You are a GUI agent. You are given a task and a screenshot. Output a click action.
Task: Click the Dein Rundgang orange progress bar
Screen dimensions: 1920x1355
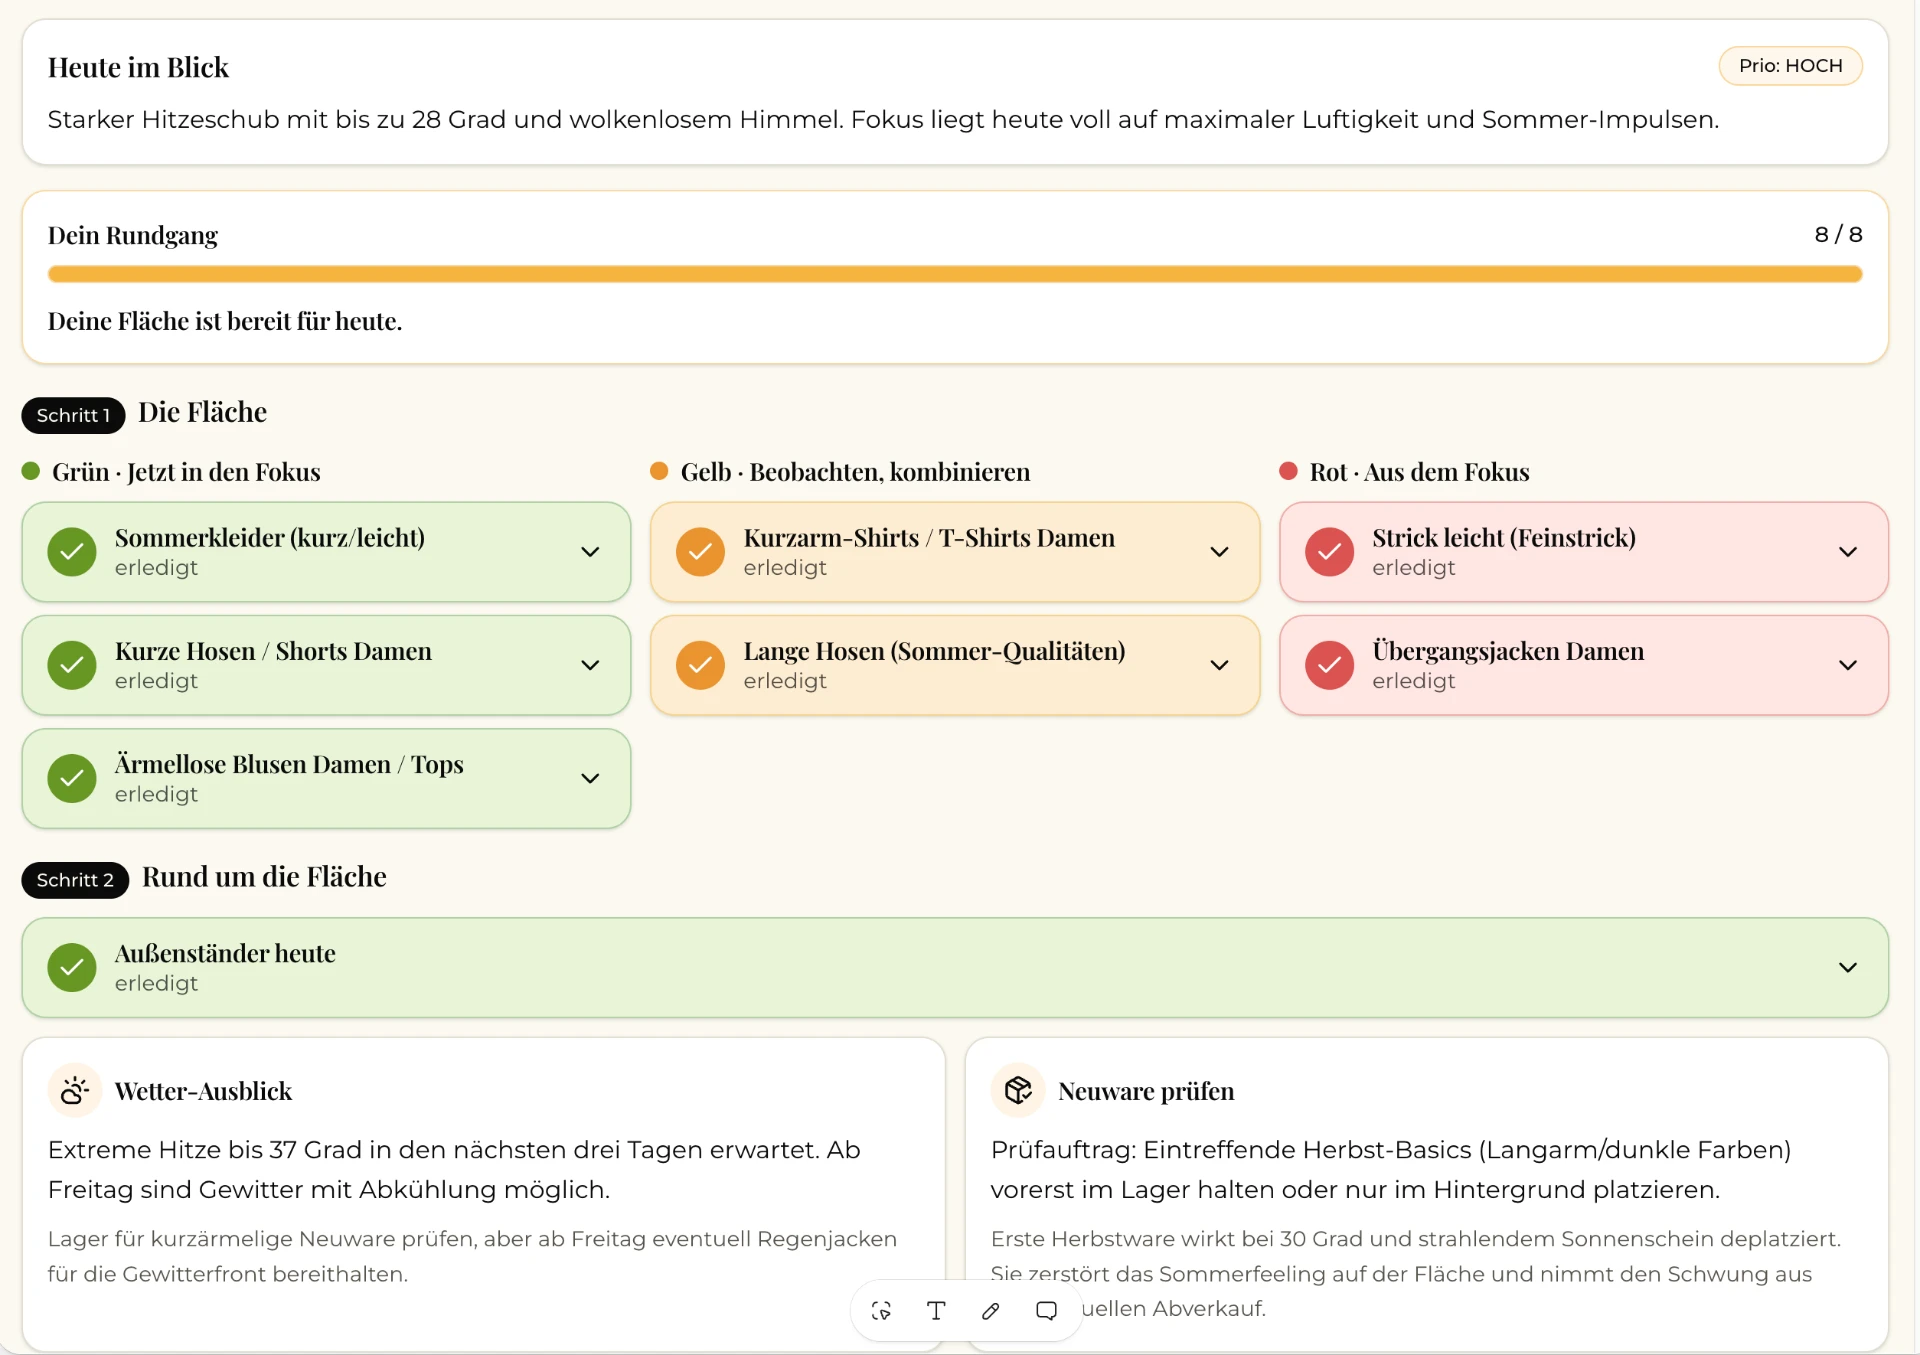point(955,274)
